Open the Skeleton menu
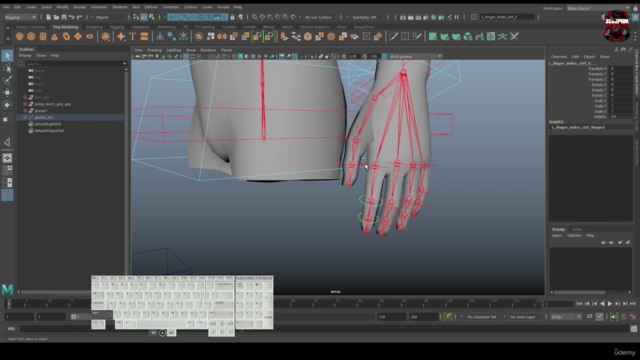The width and height of the screenshot is (640, 360). 120,7
